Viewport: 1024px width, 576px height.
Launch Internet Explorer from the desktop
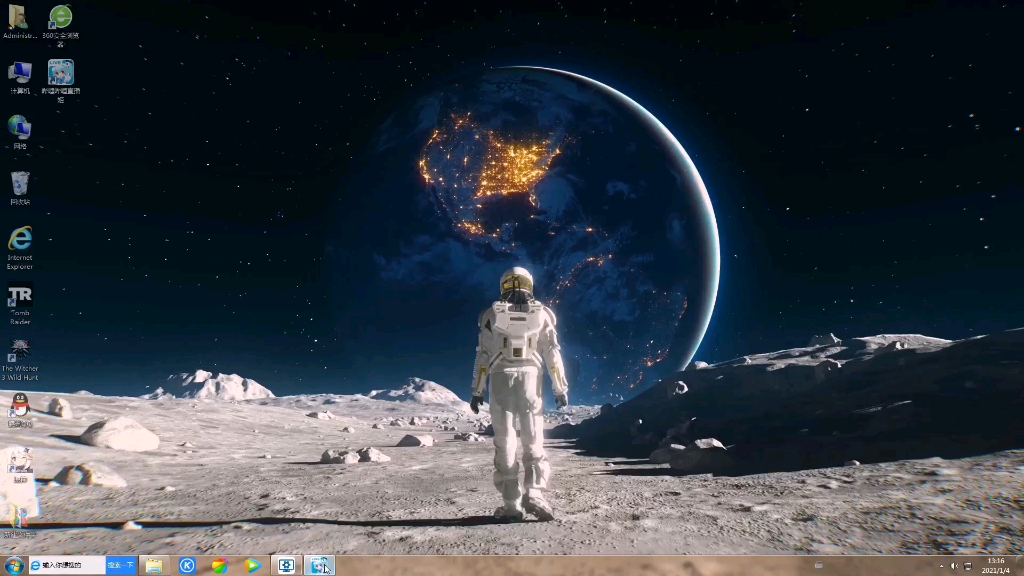[20, 248]
